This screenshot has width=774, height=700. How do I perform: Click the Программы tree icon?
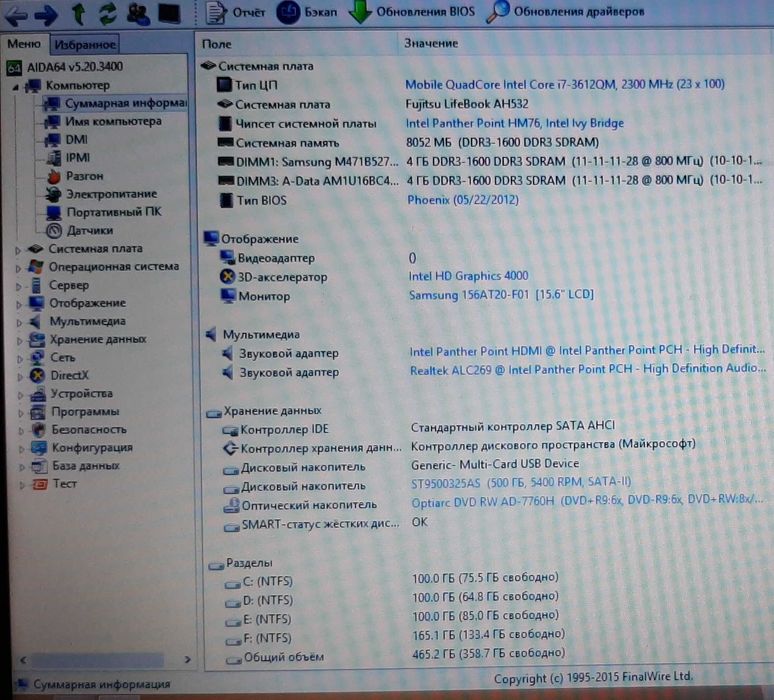pyautogui.click(x=39, y=412)
